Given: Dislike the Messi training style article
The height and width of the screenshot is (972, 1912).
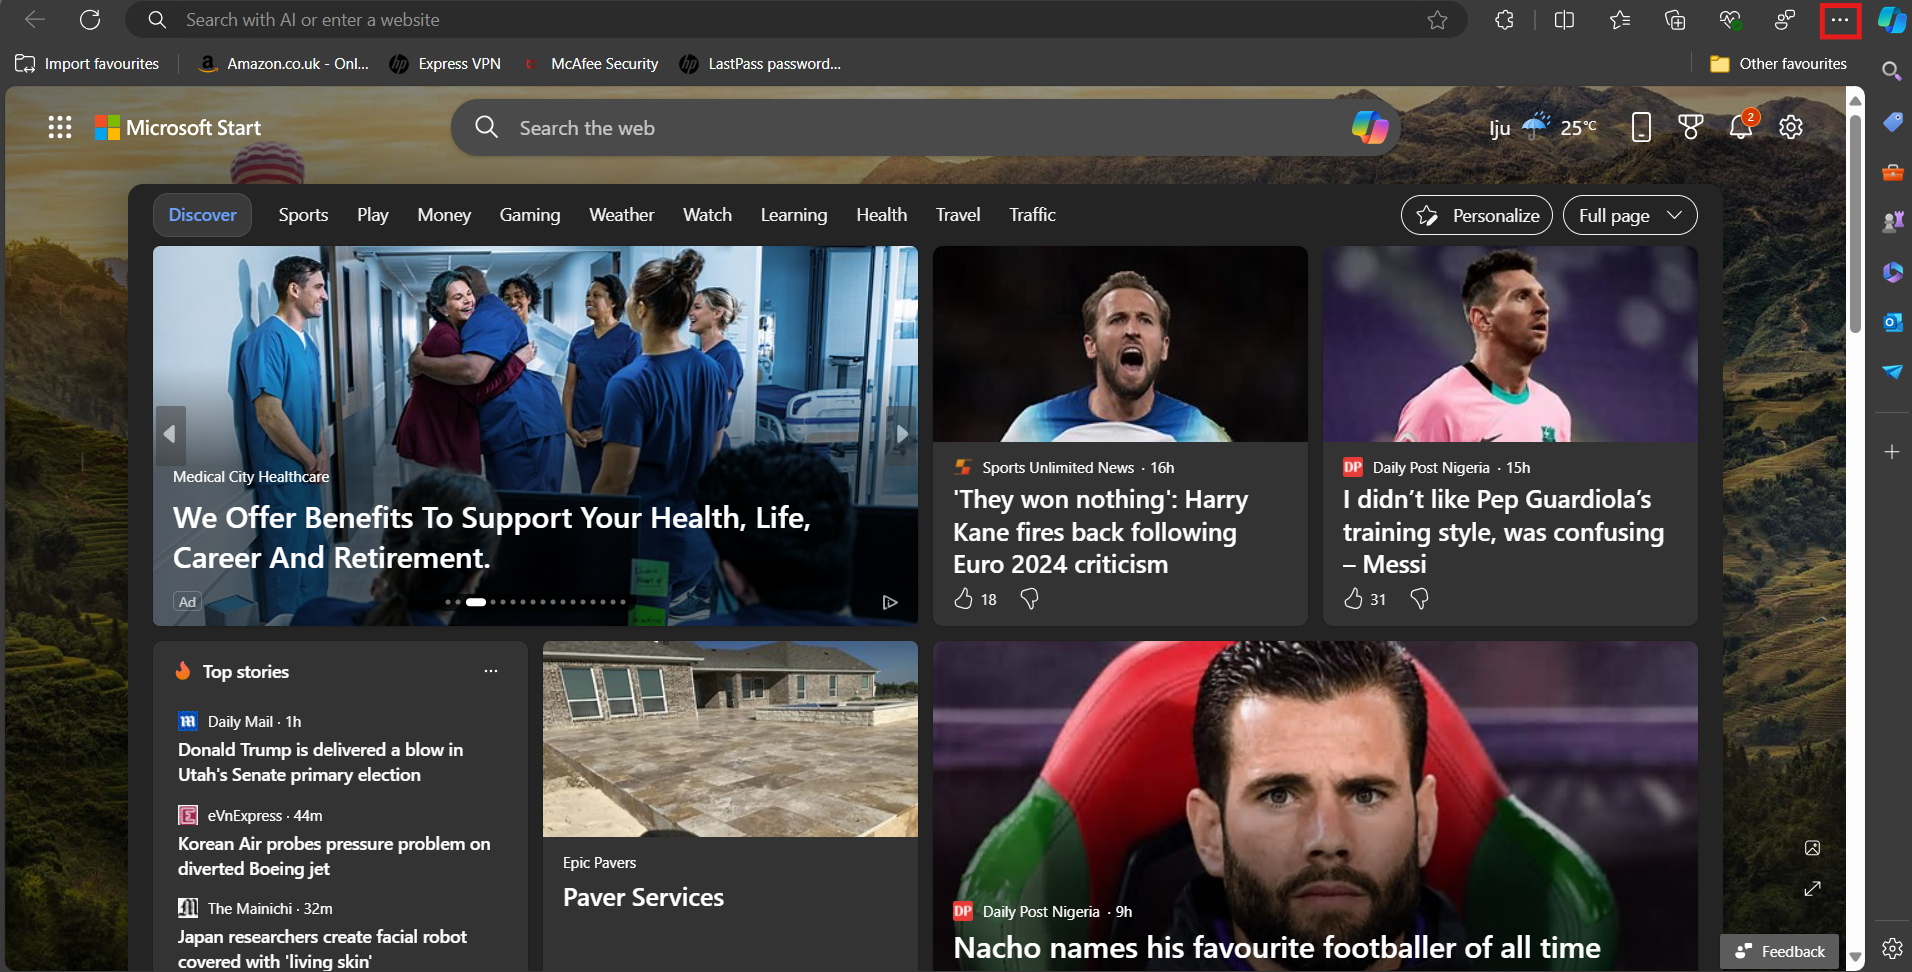Looking at the screenshot, I should click(x=1421, y=599).
